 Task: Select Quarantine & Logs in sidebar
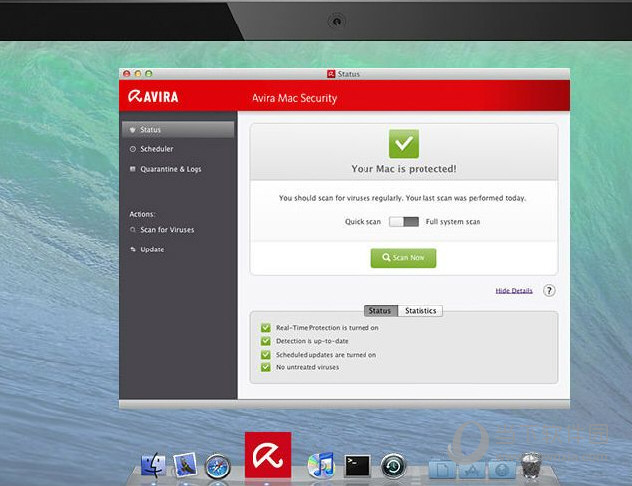(x=170, y=169)
